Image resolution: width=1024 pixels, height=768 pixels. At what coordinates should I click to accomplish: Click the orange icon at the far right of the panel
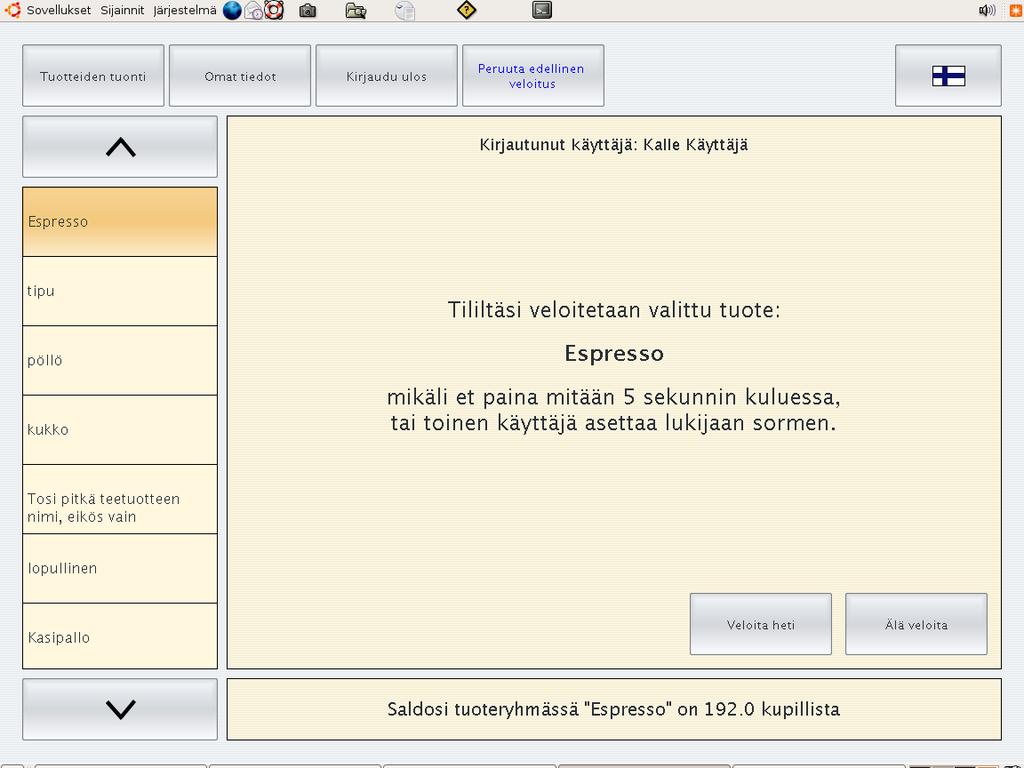[x=1016, y=10]
